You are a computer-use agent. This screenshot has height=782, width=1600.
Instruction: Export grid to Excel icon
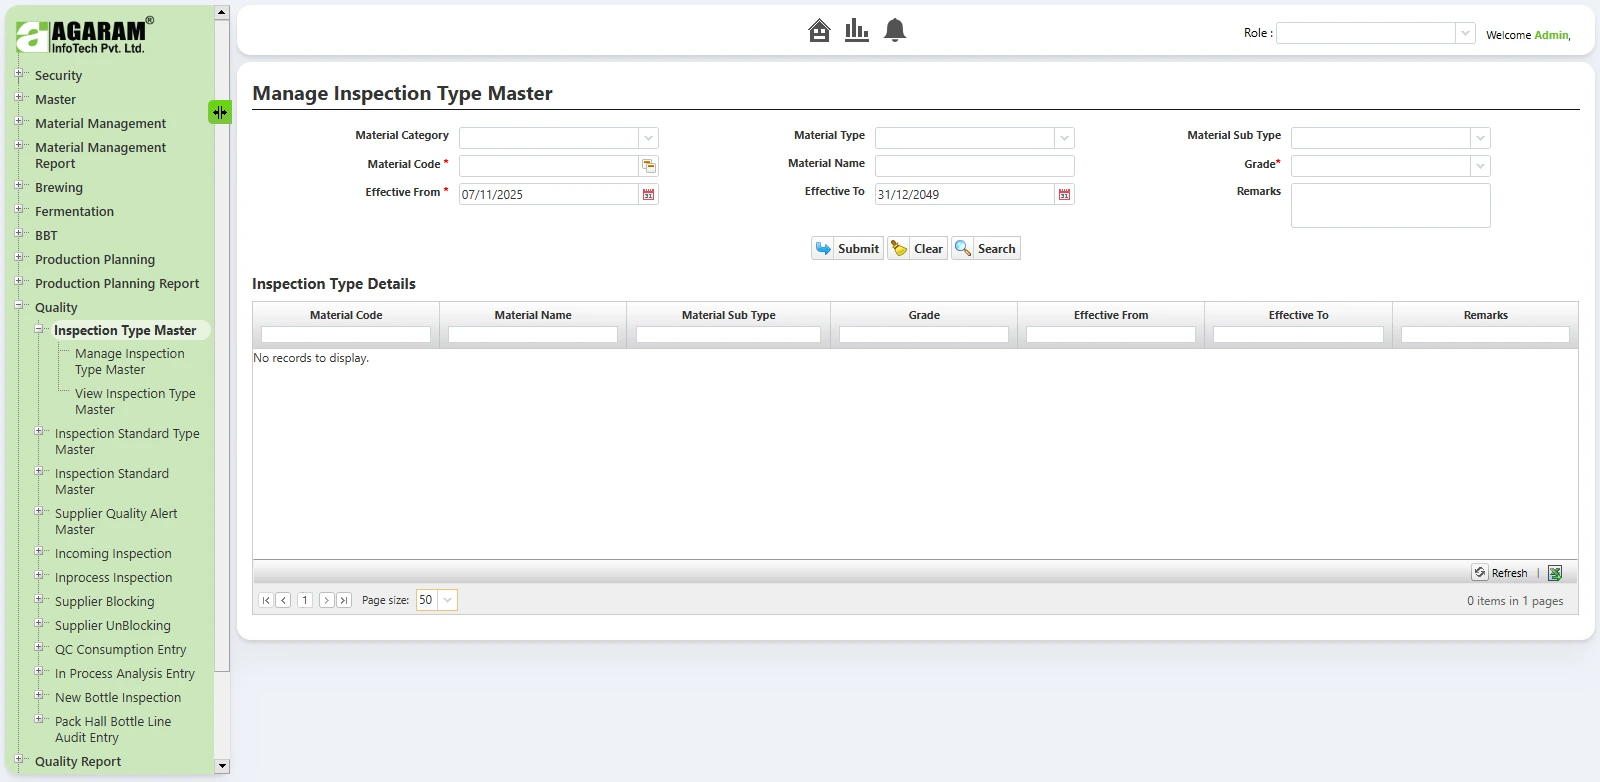click(x=1555, y=573)
